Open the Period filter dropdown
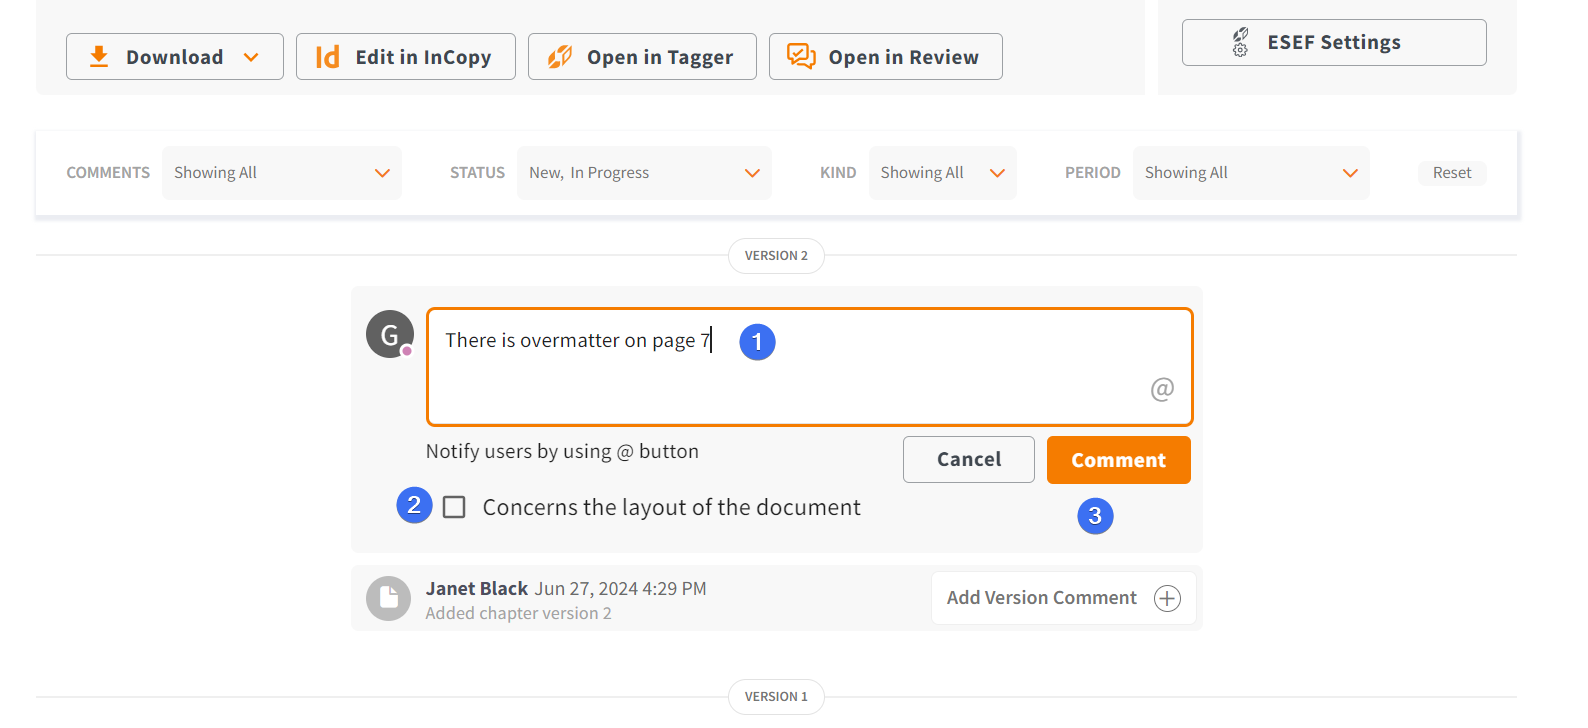Viewport: 1588px width, 728px height. 1251,173
